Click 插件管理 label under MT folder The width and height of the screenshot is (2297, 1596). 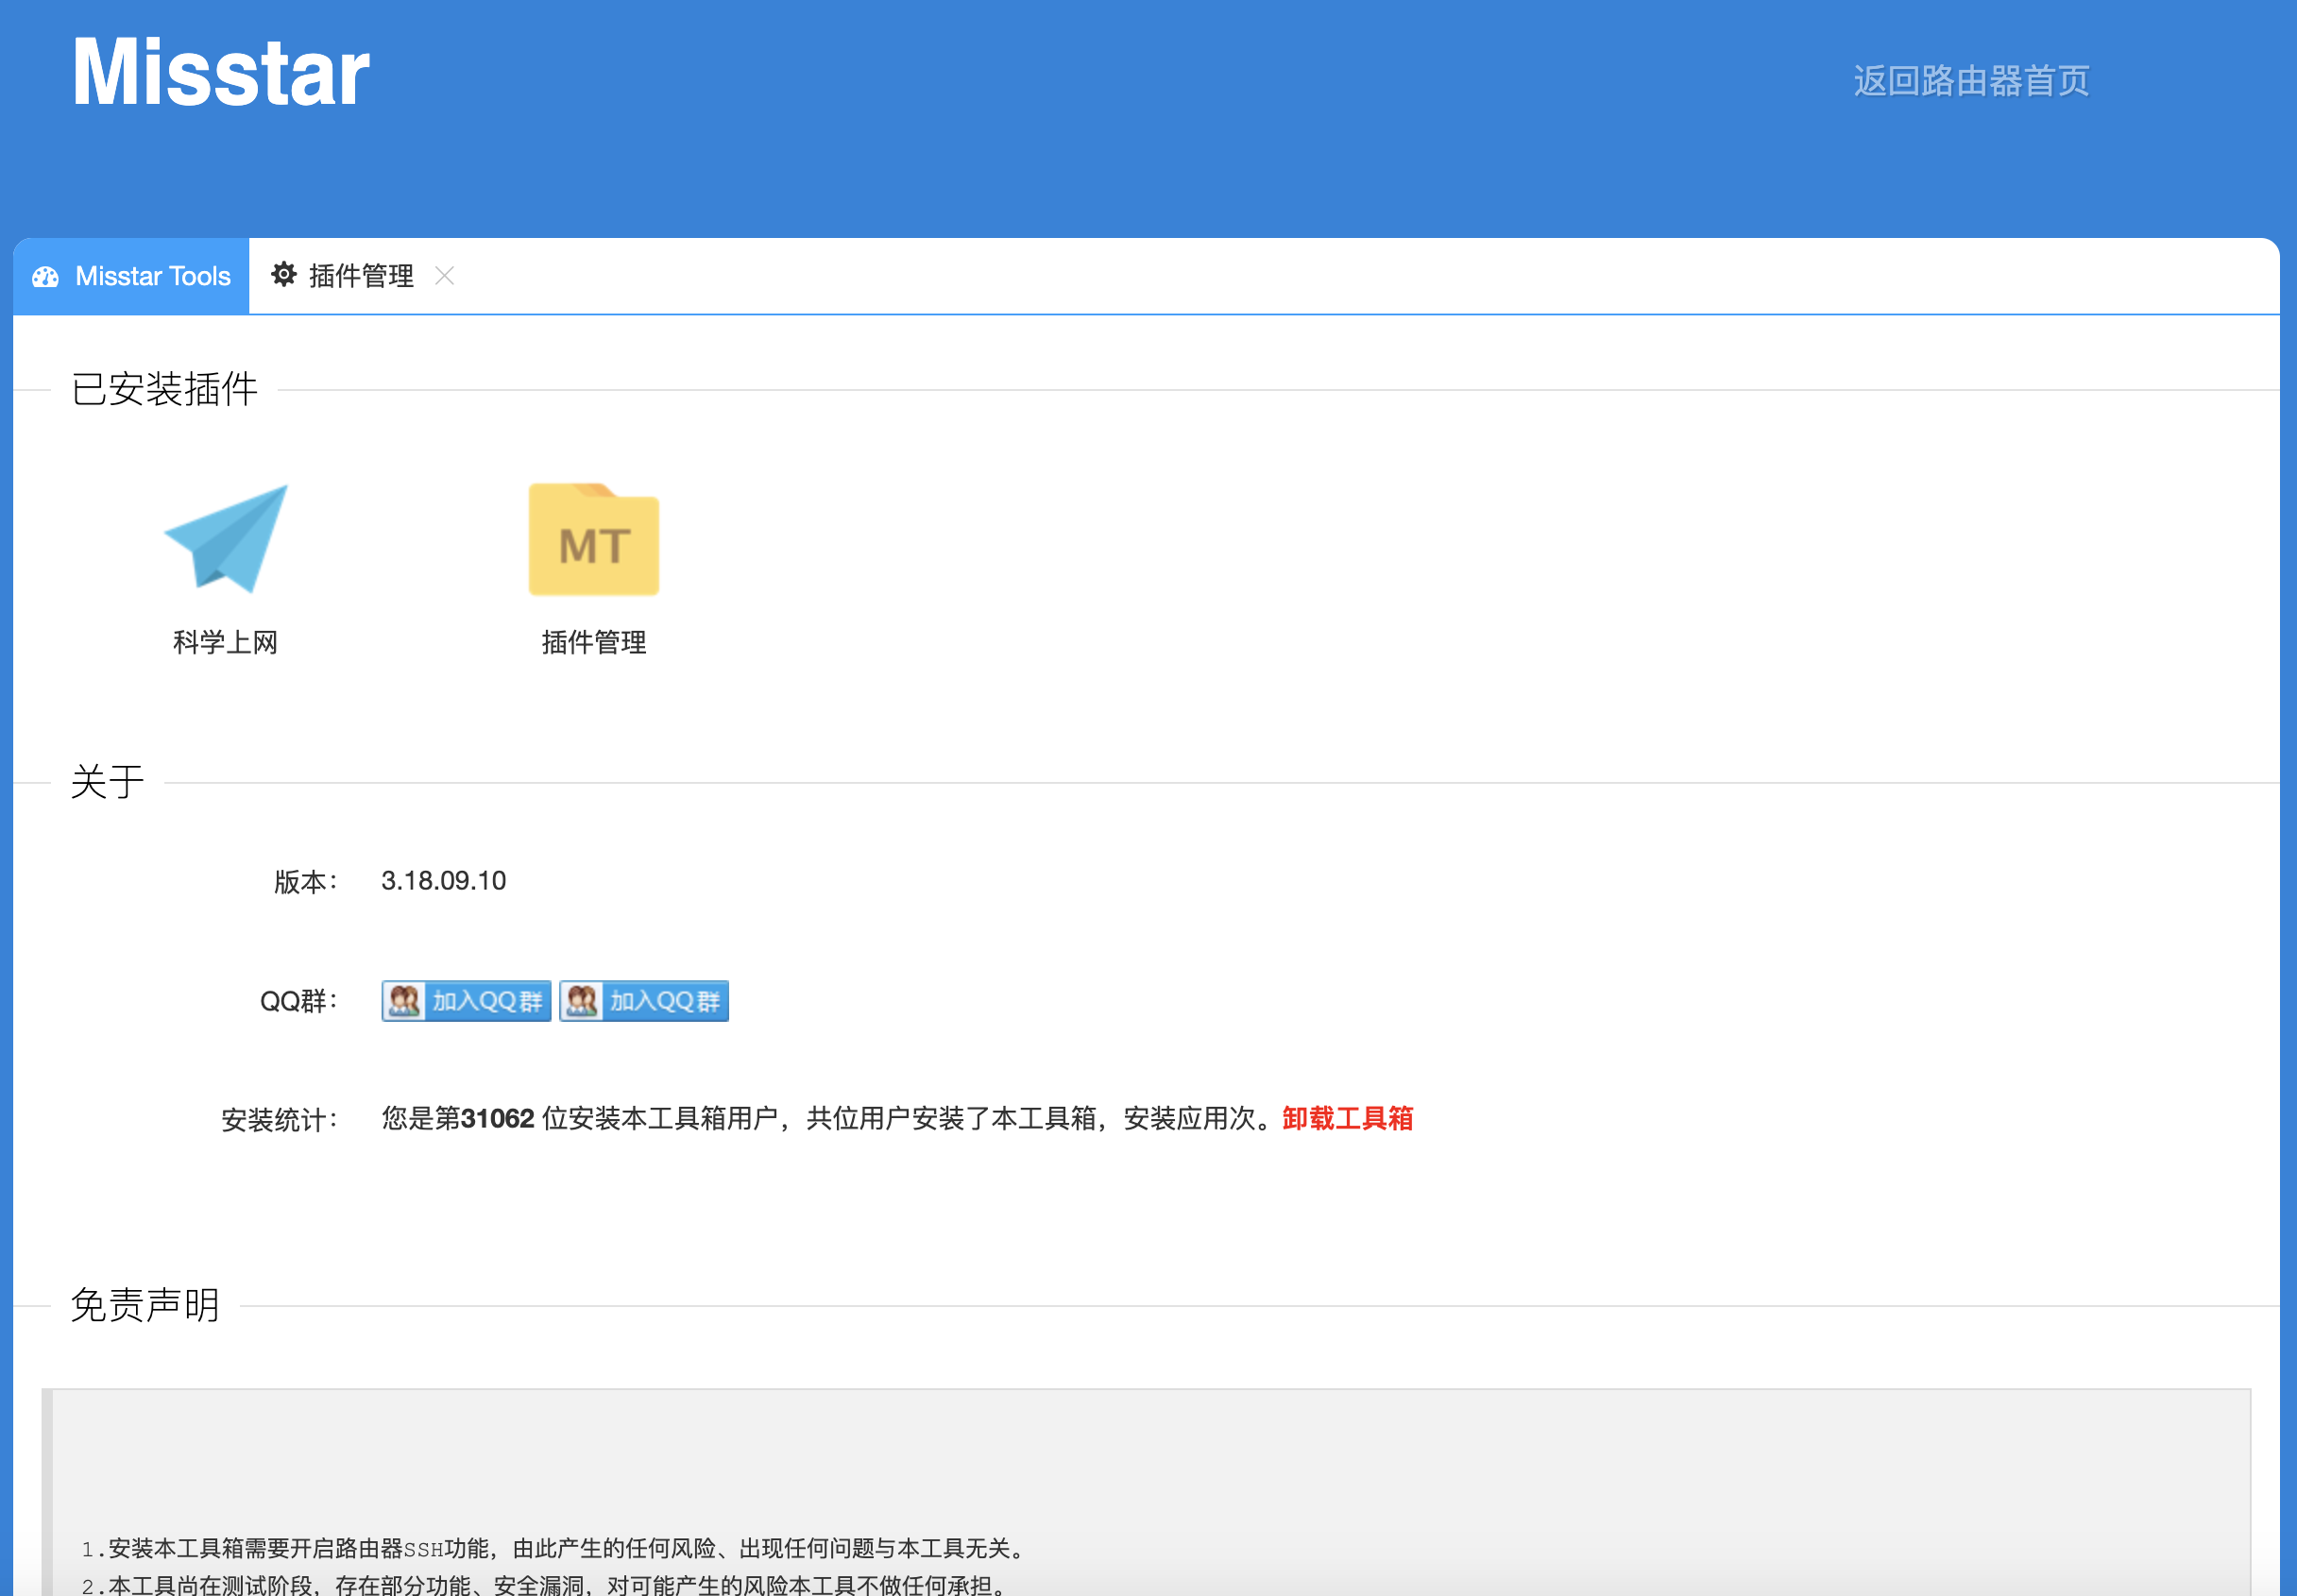(593, 642)
